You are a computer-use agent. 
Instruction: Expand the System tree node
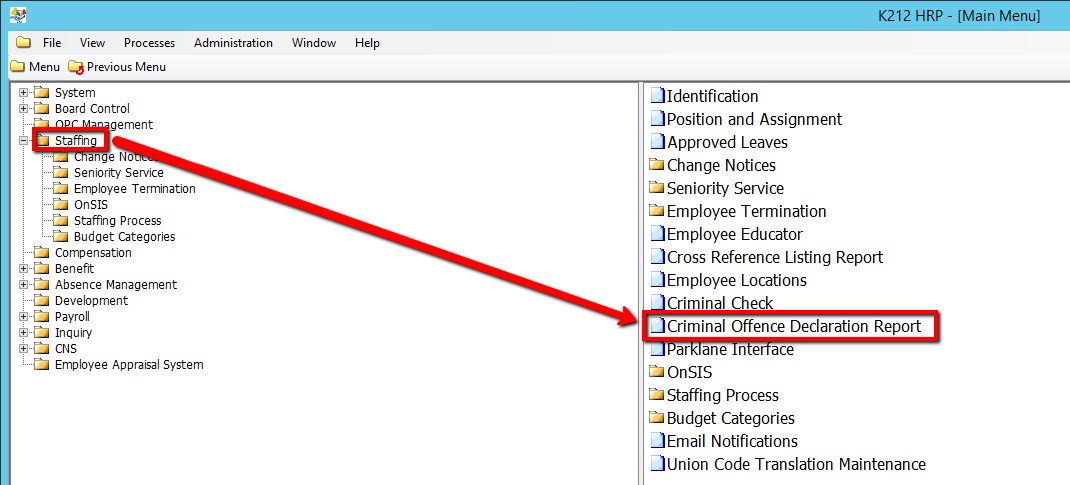(x=24, y=93)
